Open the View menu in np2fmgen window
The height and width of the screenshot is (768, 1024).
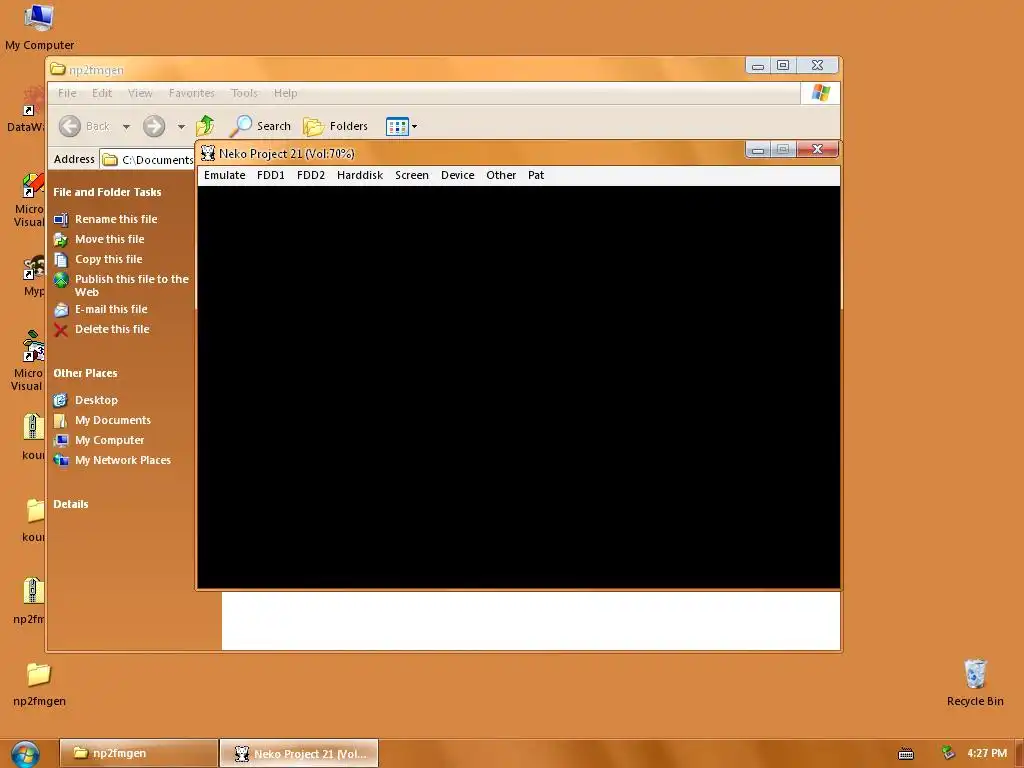coord(140,93)
